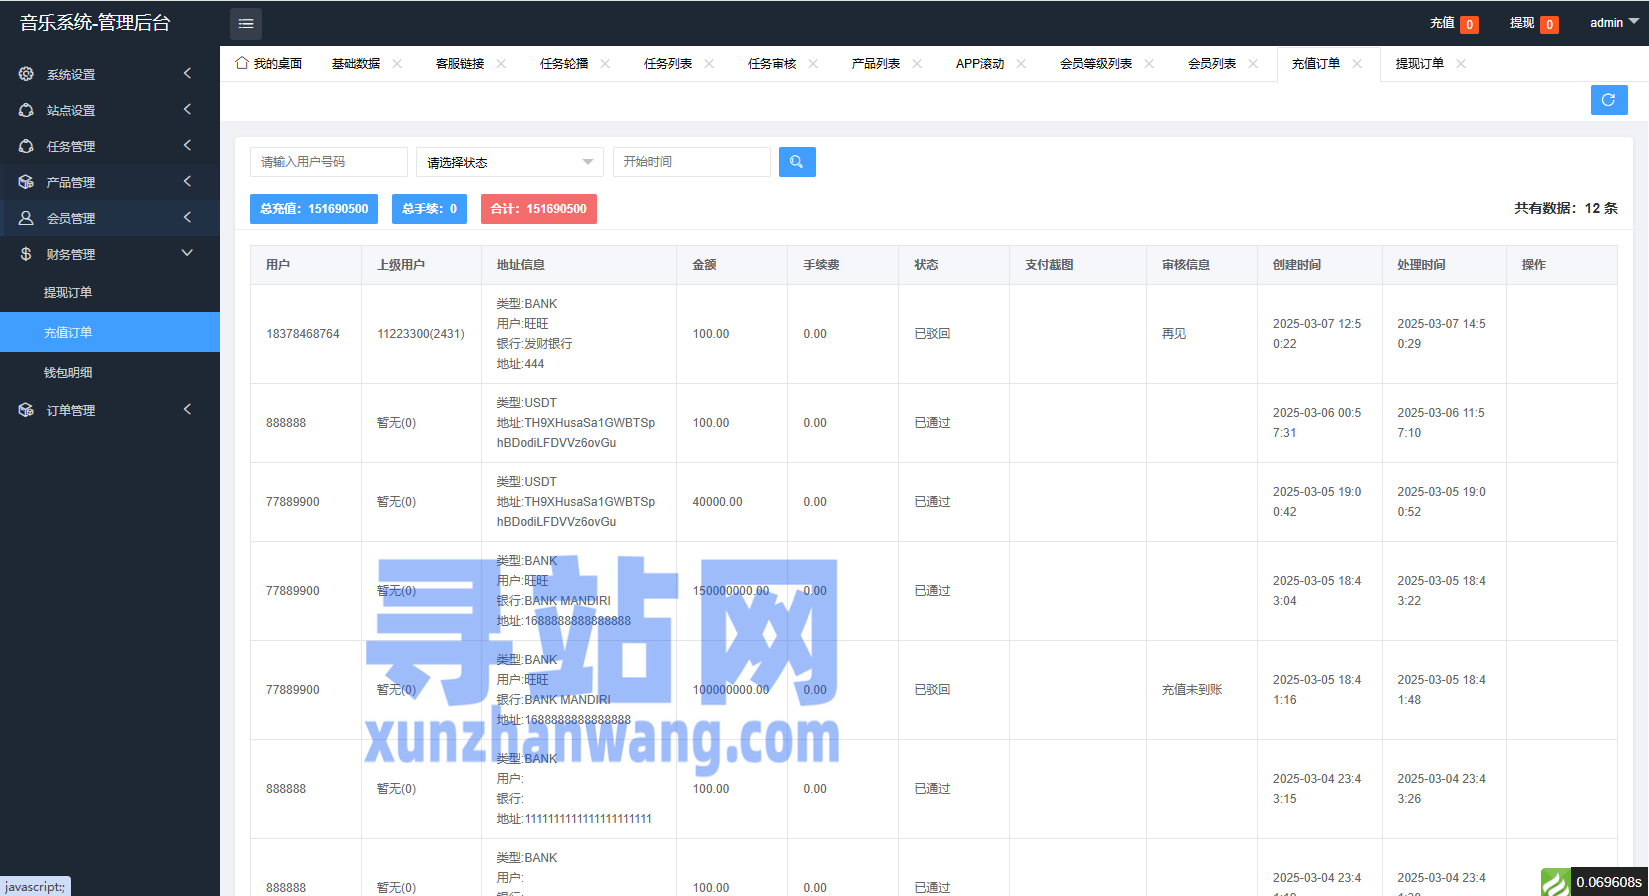Click the 产品管理 cube icon

pos(26,182)
